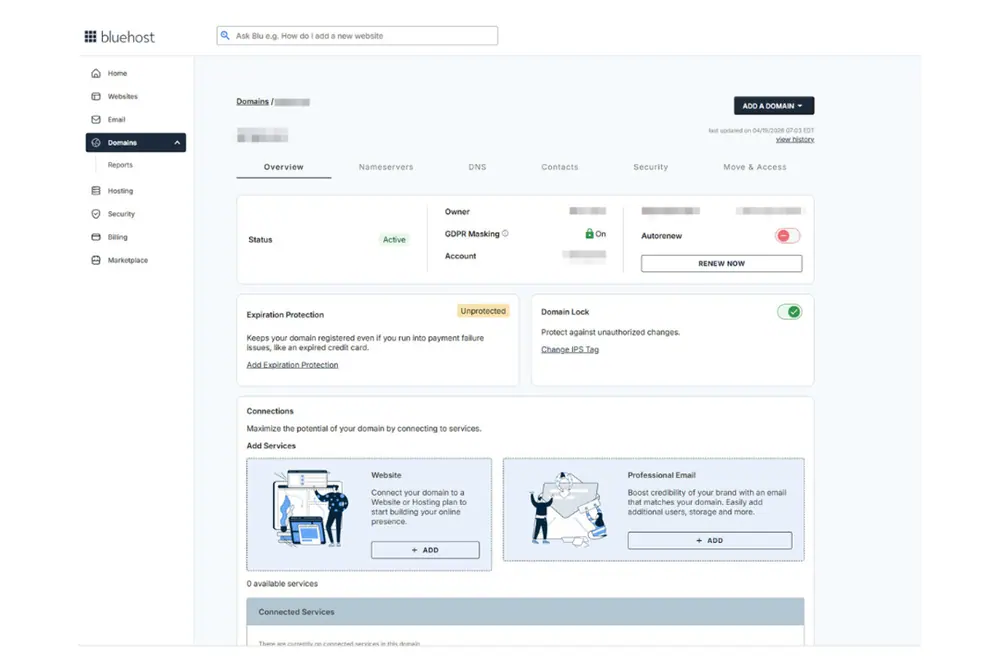
Task: Toggle the Domain Lock switch
Action: click(x=789, y=312)
